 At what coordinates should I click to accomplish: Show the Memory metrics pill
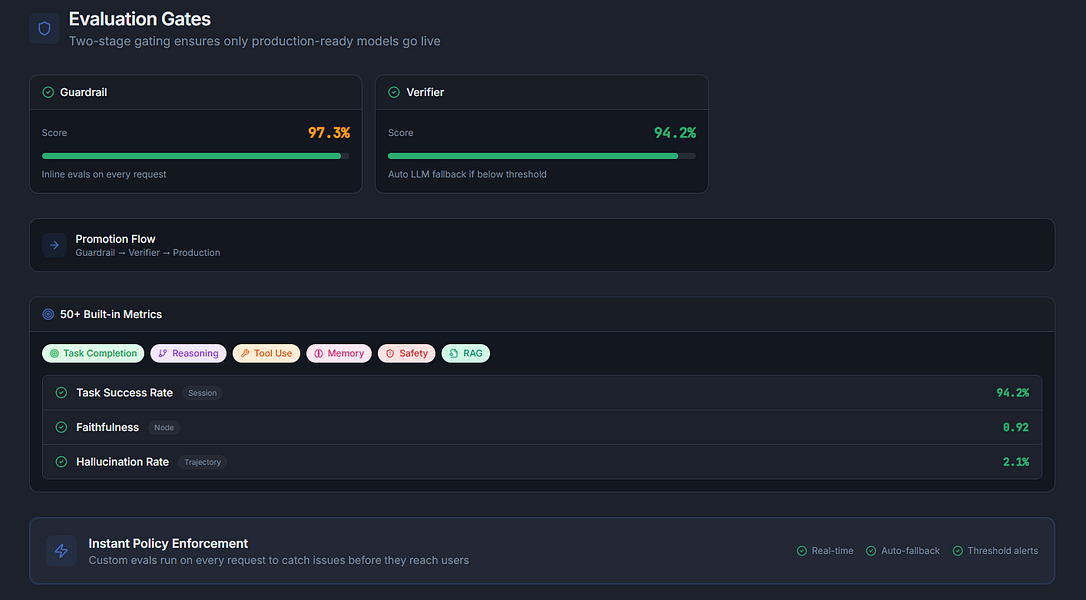tap(339, 353)
